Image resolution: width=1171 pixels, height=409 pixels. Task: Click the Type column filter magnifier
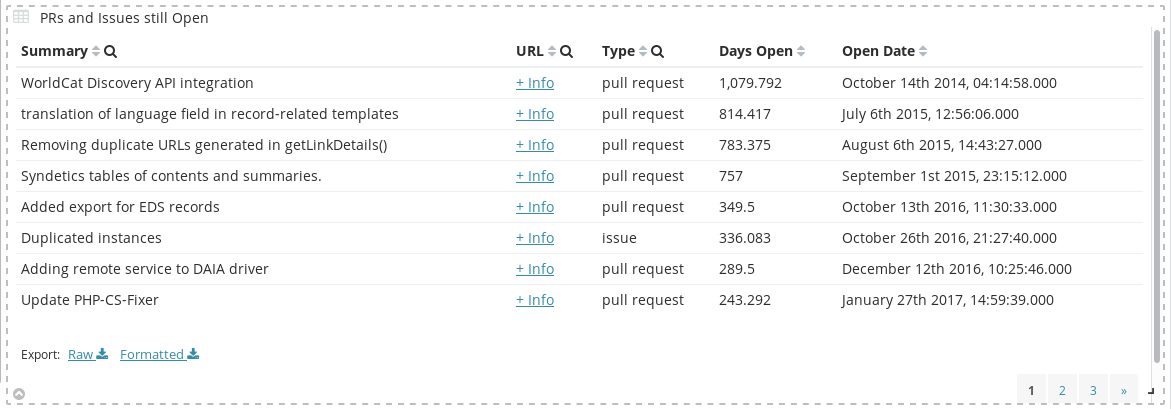[658, 52]
